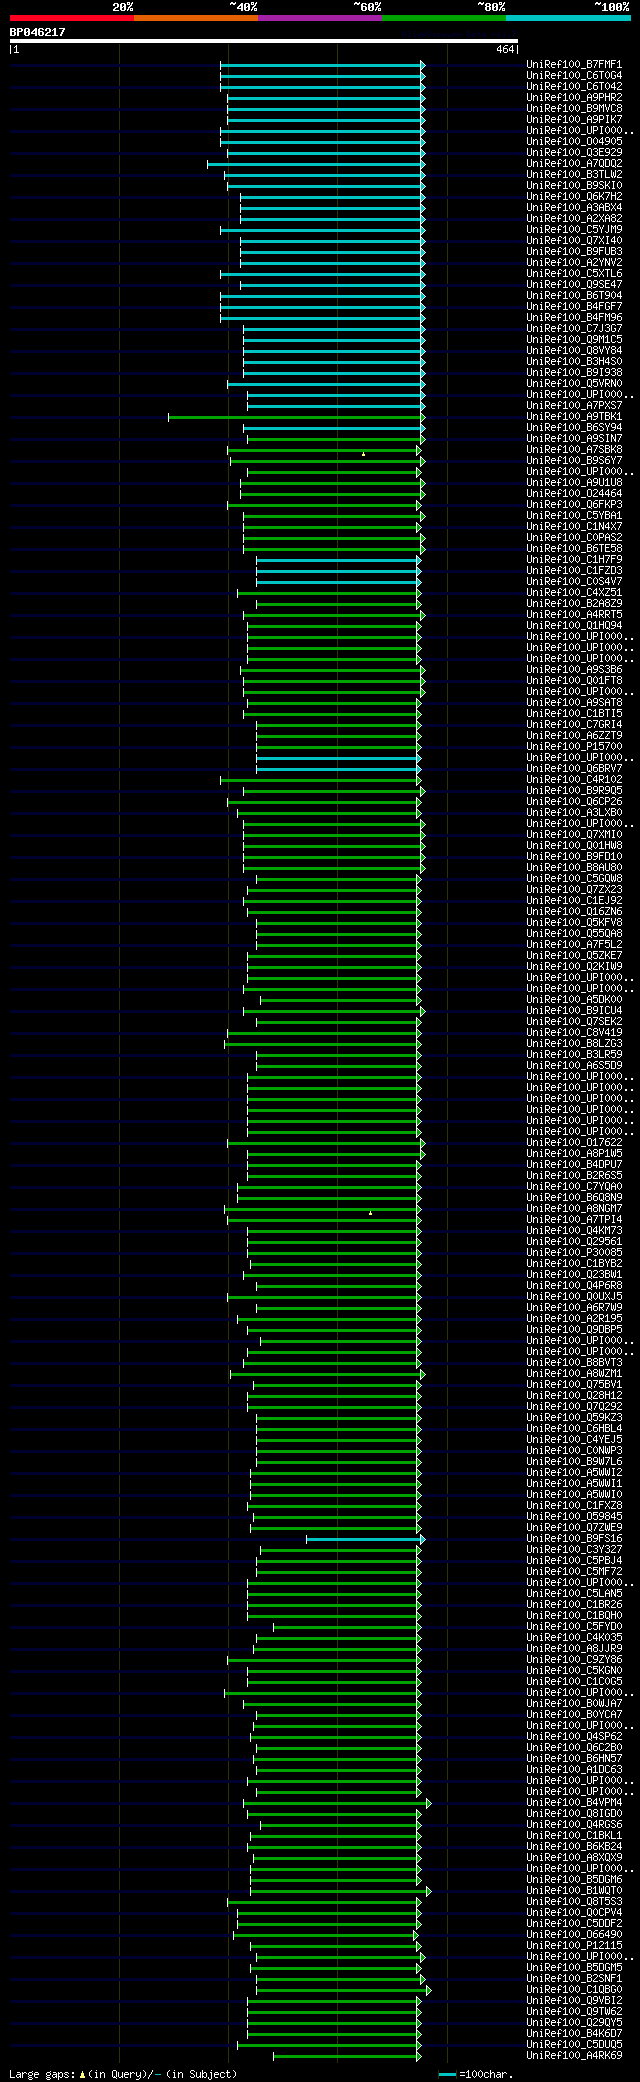Viewport: 640px width, 2082px height.
Task: Select the UniRef100_A9SIN7 label
Action: coord(574,439)
